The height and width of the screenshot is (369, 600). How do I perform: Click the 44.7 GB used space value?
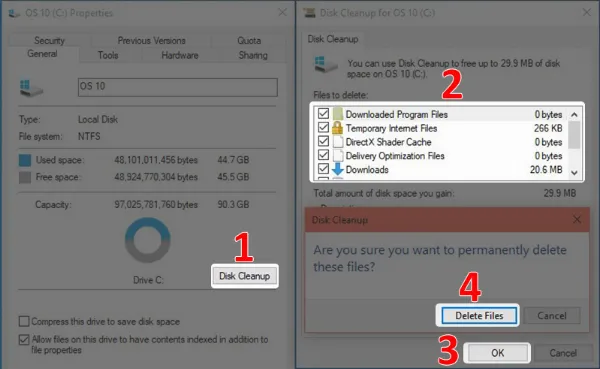[233, 160]
